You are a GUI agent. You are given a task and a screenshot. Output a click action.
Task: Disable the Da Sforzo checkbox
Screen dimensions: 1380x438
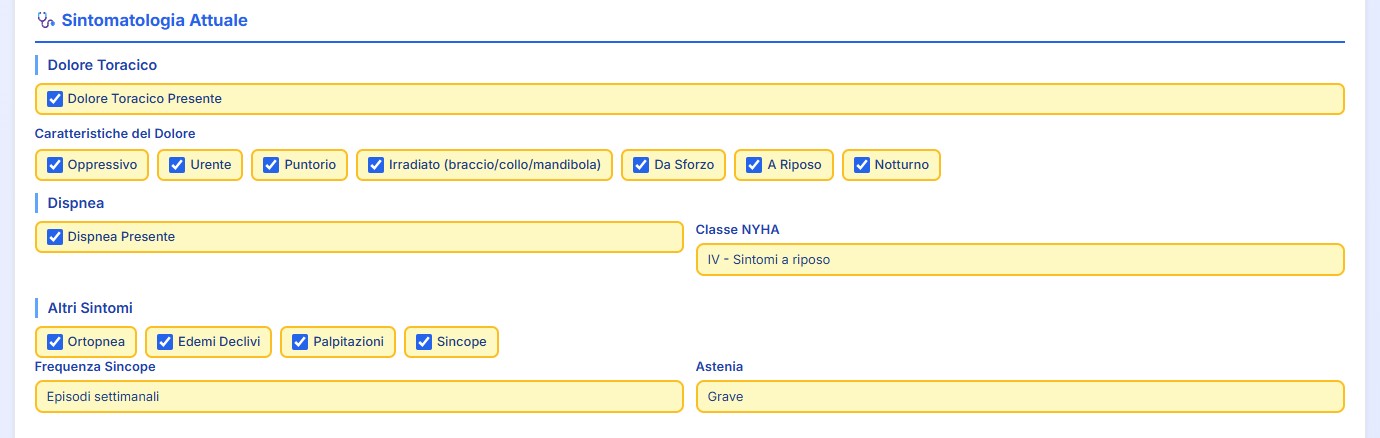coord(641,165)
